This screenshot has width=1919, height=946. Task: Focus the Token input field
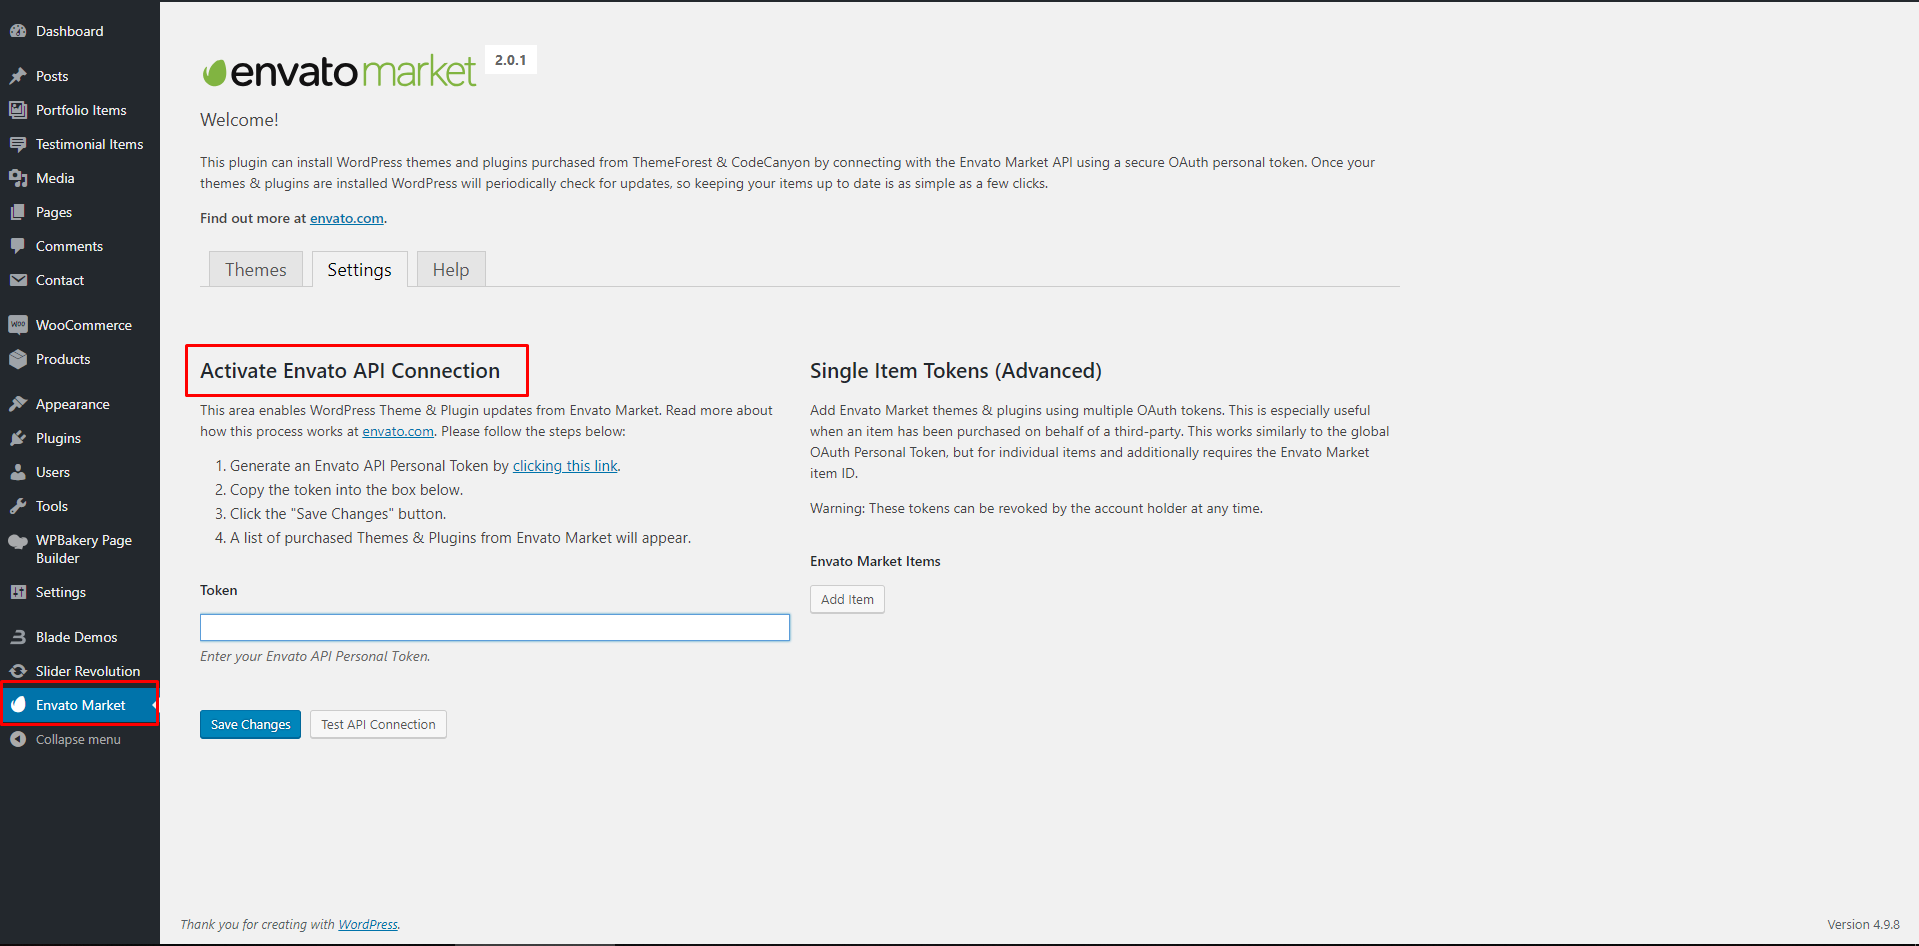pos(494,627)
